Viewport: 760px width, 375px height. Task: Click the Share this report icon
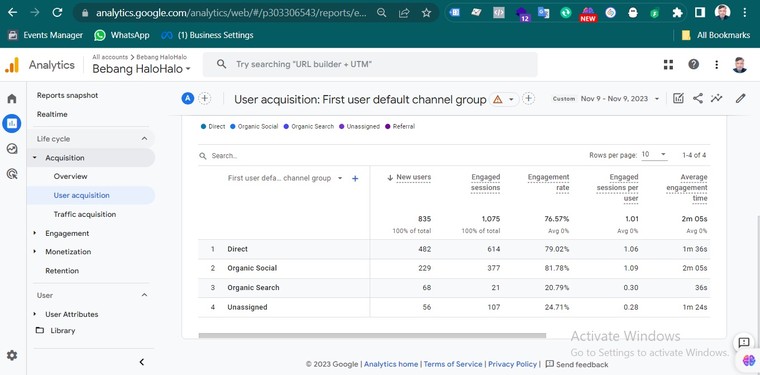click(697, 98)
